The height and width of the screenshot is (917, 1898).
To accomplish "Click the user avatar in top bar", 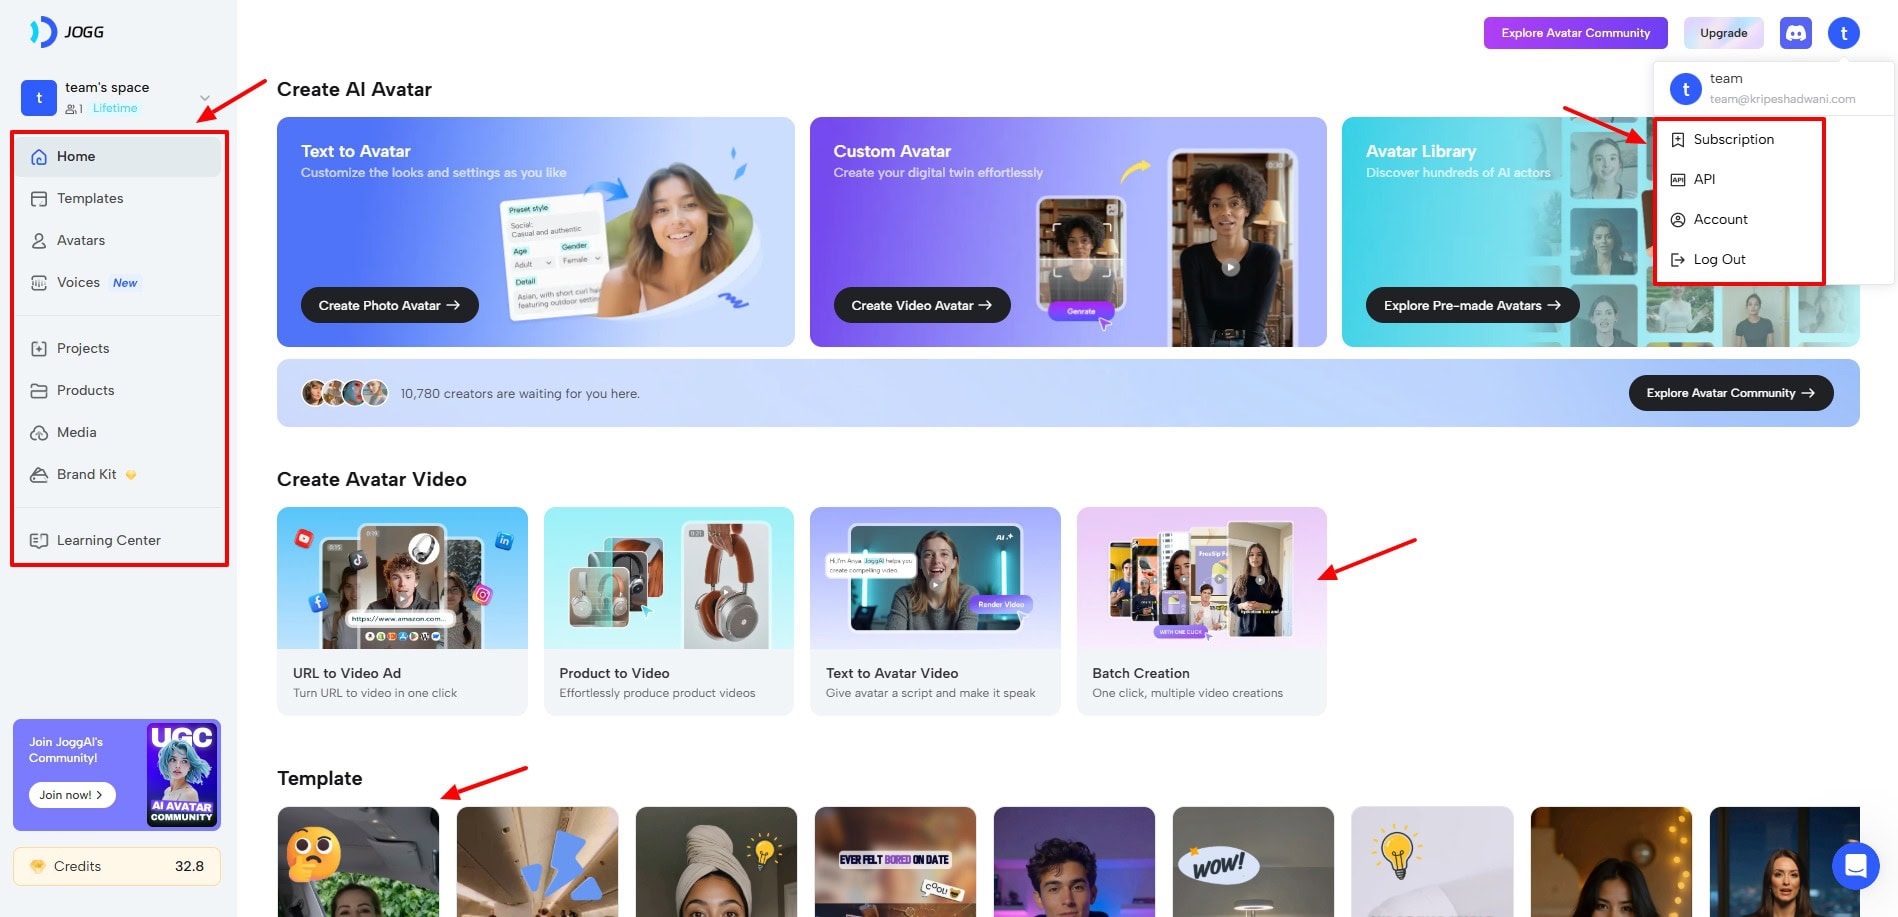I will coord(1844,33).
